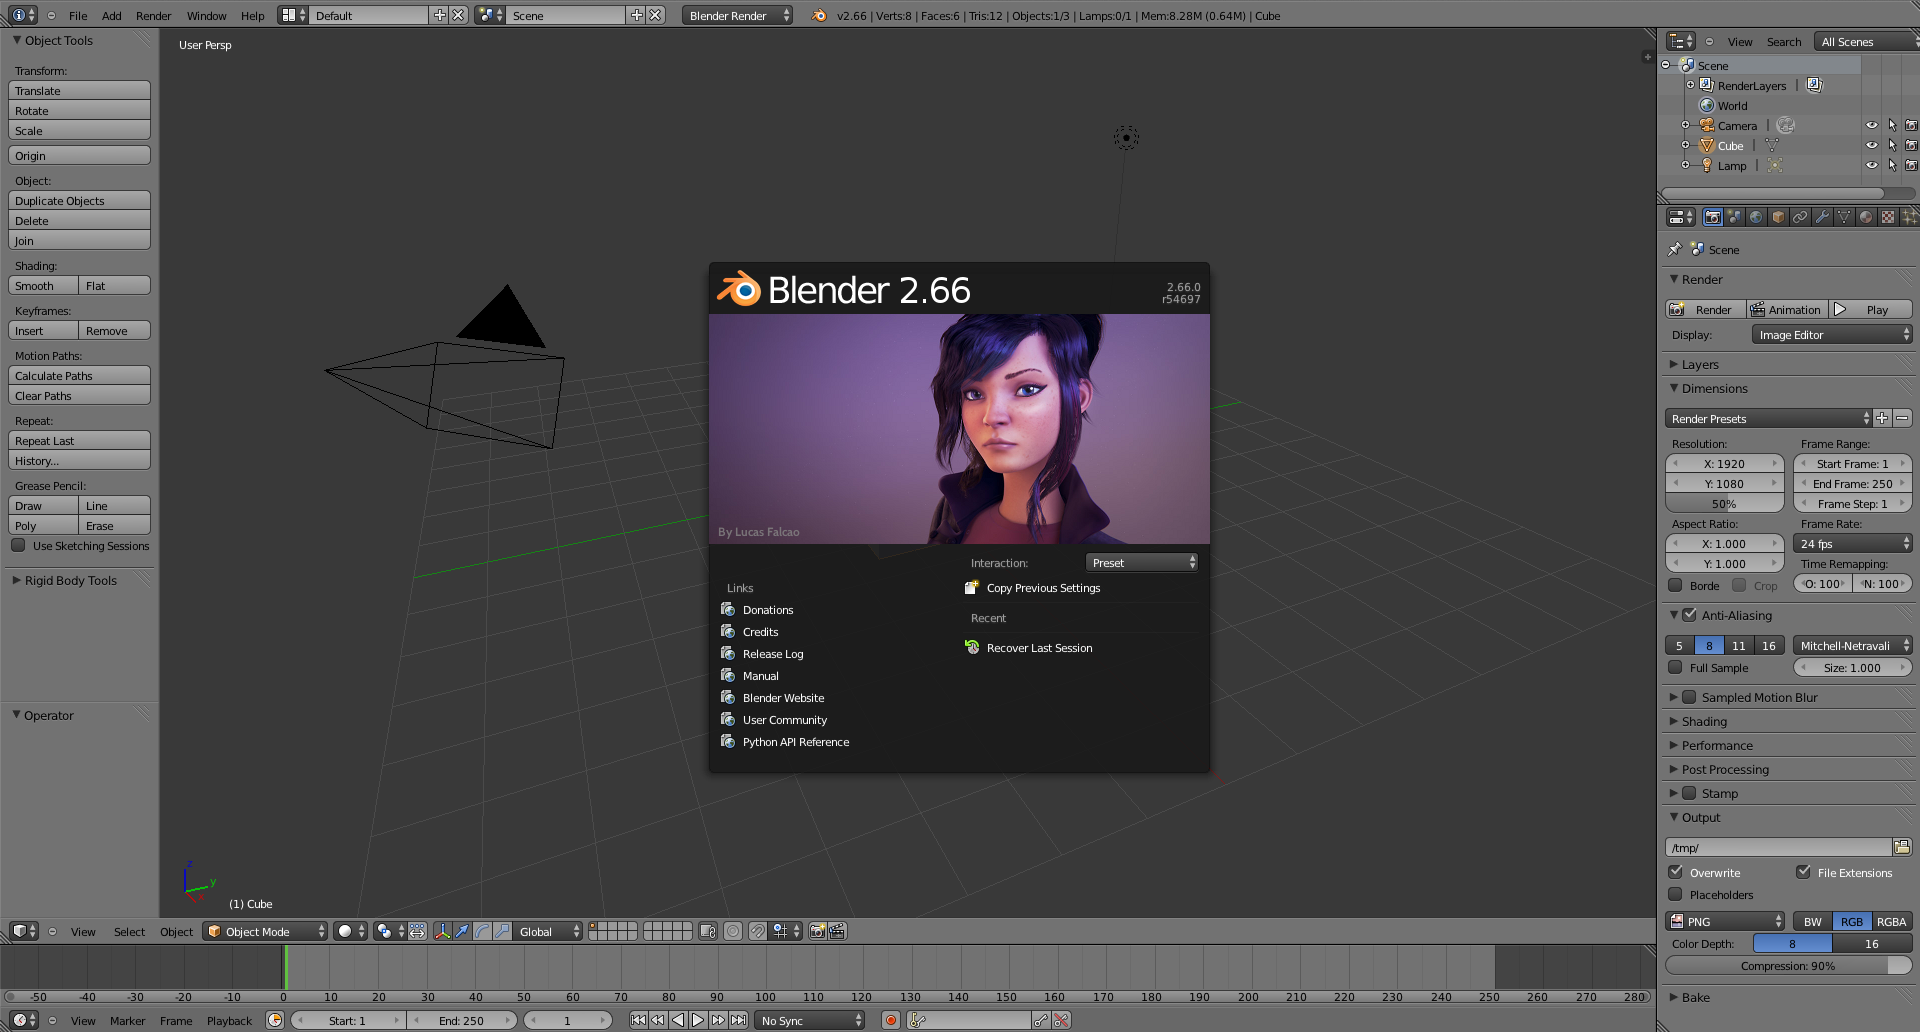Screen dimensions: 1920x1032
Task: Expand the Performance panel
Action: (x=1717, y=745)
